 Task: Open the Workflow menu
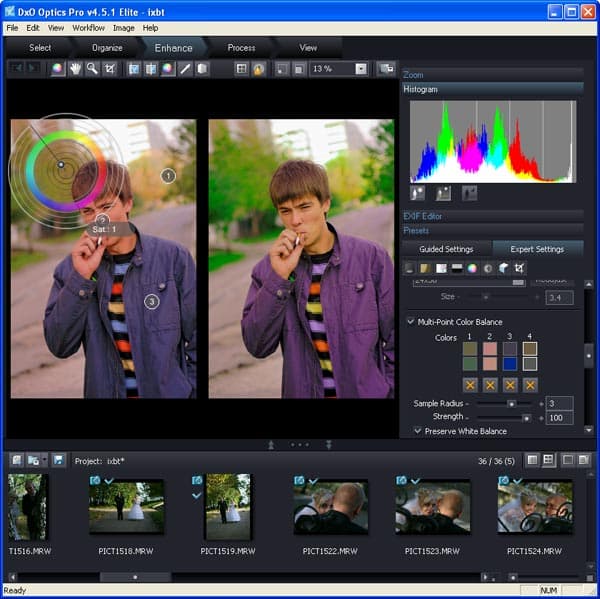click(x=88, y=28)
